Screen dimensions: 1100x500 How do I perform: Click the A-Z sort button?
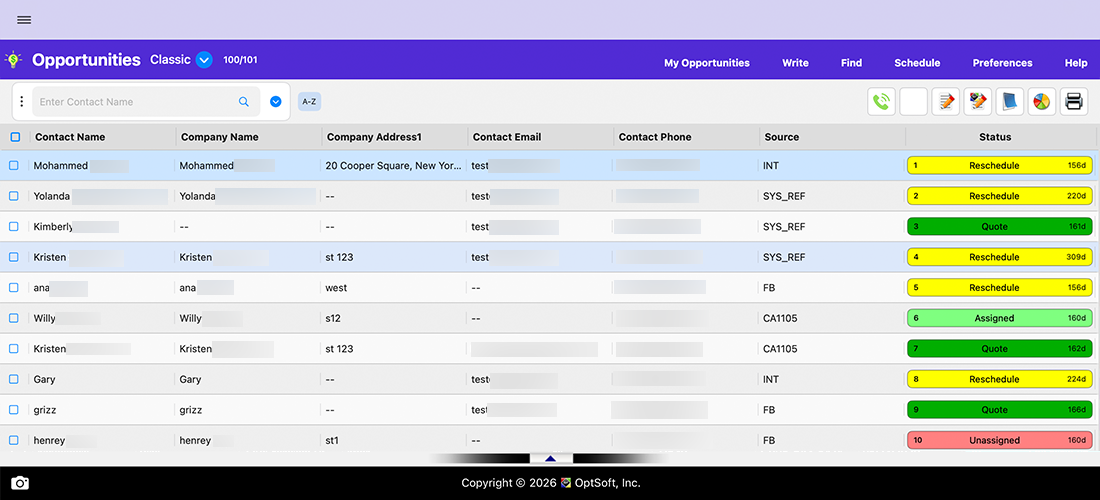pyautogui.click(x=309, y=102)
